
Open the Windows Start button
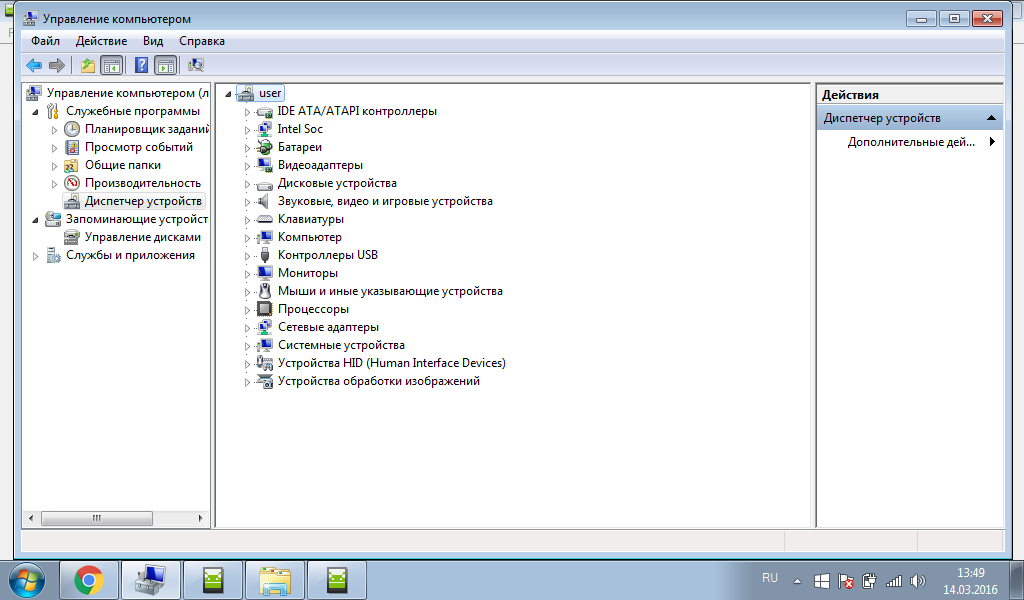(27, 580)
